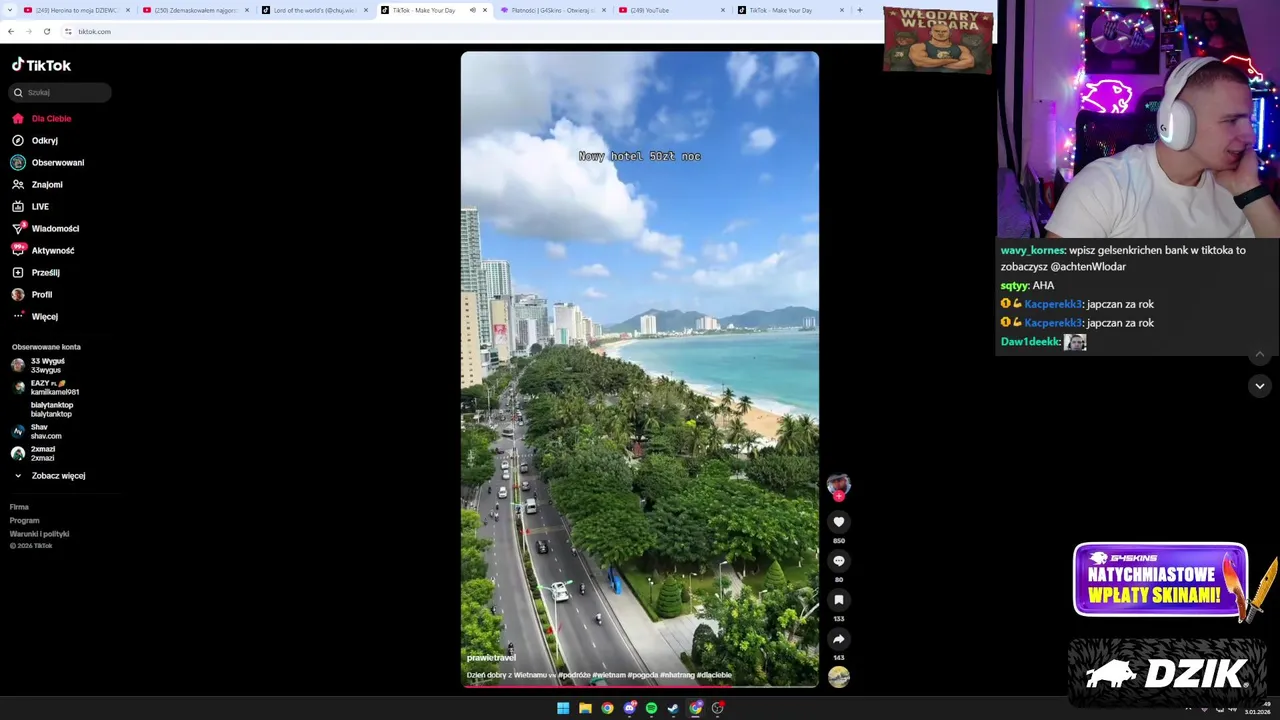Screen dimensions: 1280x720
Task: Click Prześlij upload option
Action: pos(36,272)
